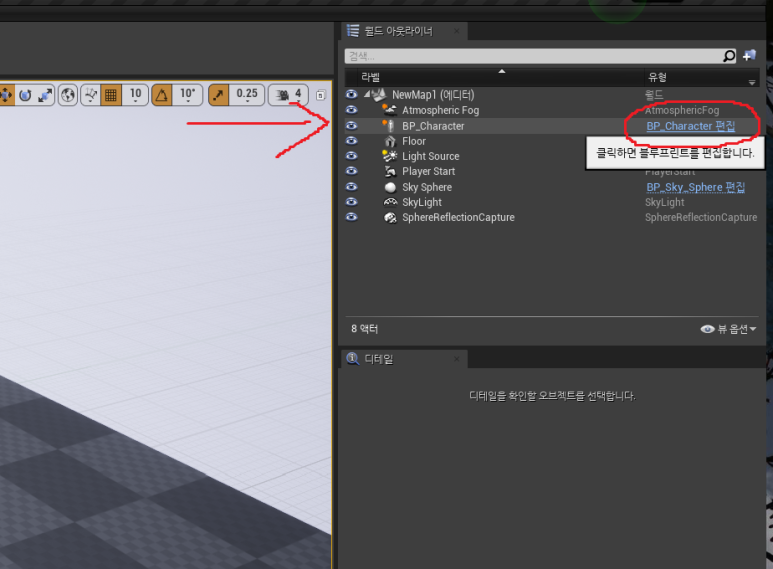Toggle surface snapping icon
Viewport: 773px width, 569px height.
91,95
